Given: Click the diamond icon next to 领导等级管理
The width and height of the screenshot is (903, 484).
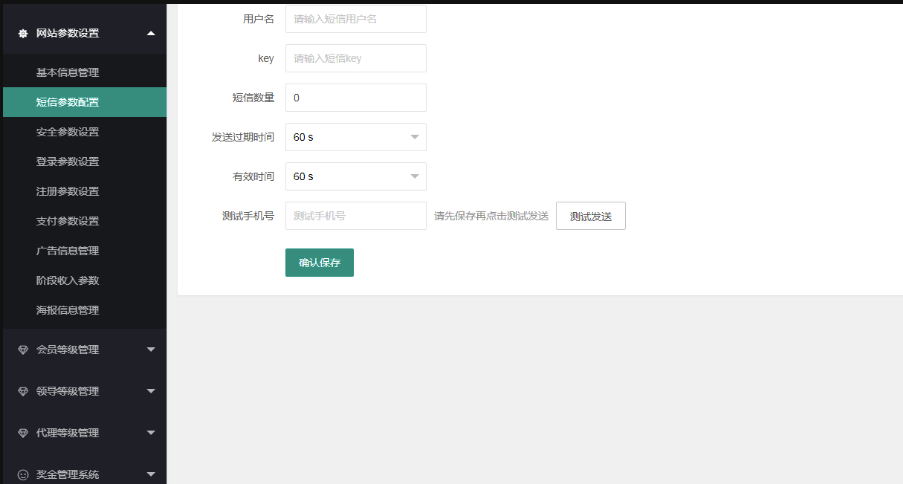Looking at the screenshot, I should [x=23, y=391].
